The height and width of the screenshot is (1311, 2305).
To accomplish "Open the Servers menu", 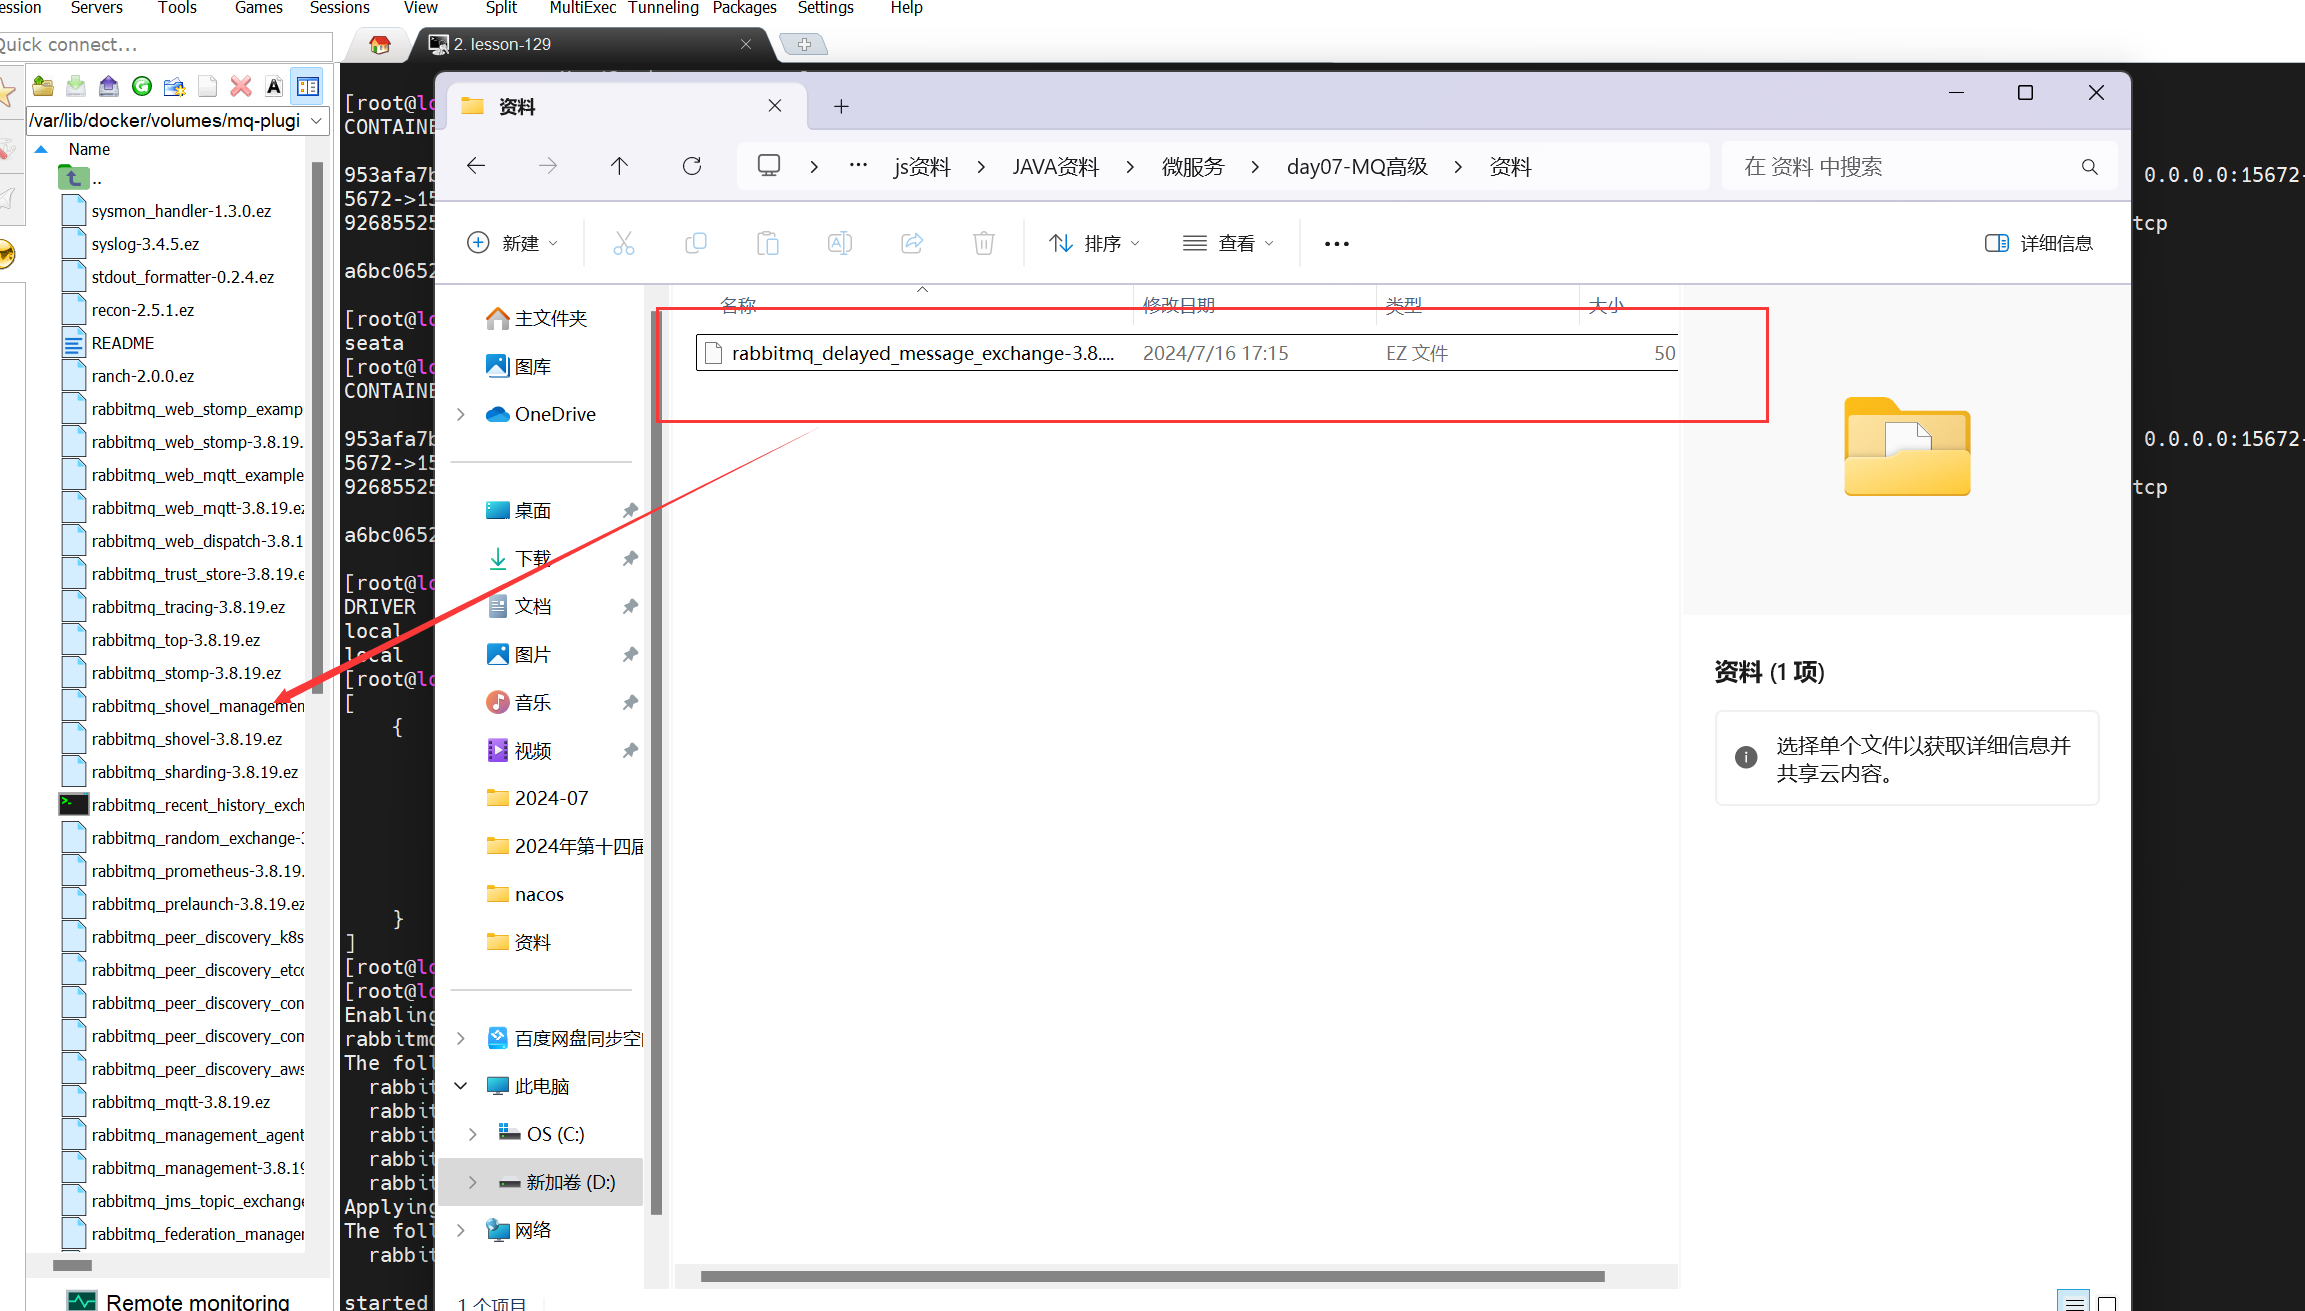I will click(97, 8).
